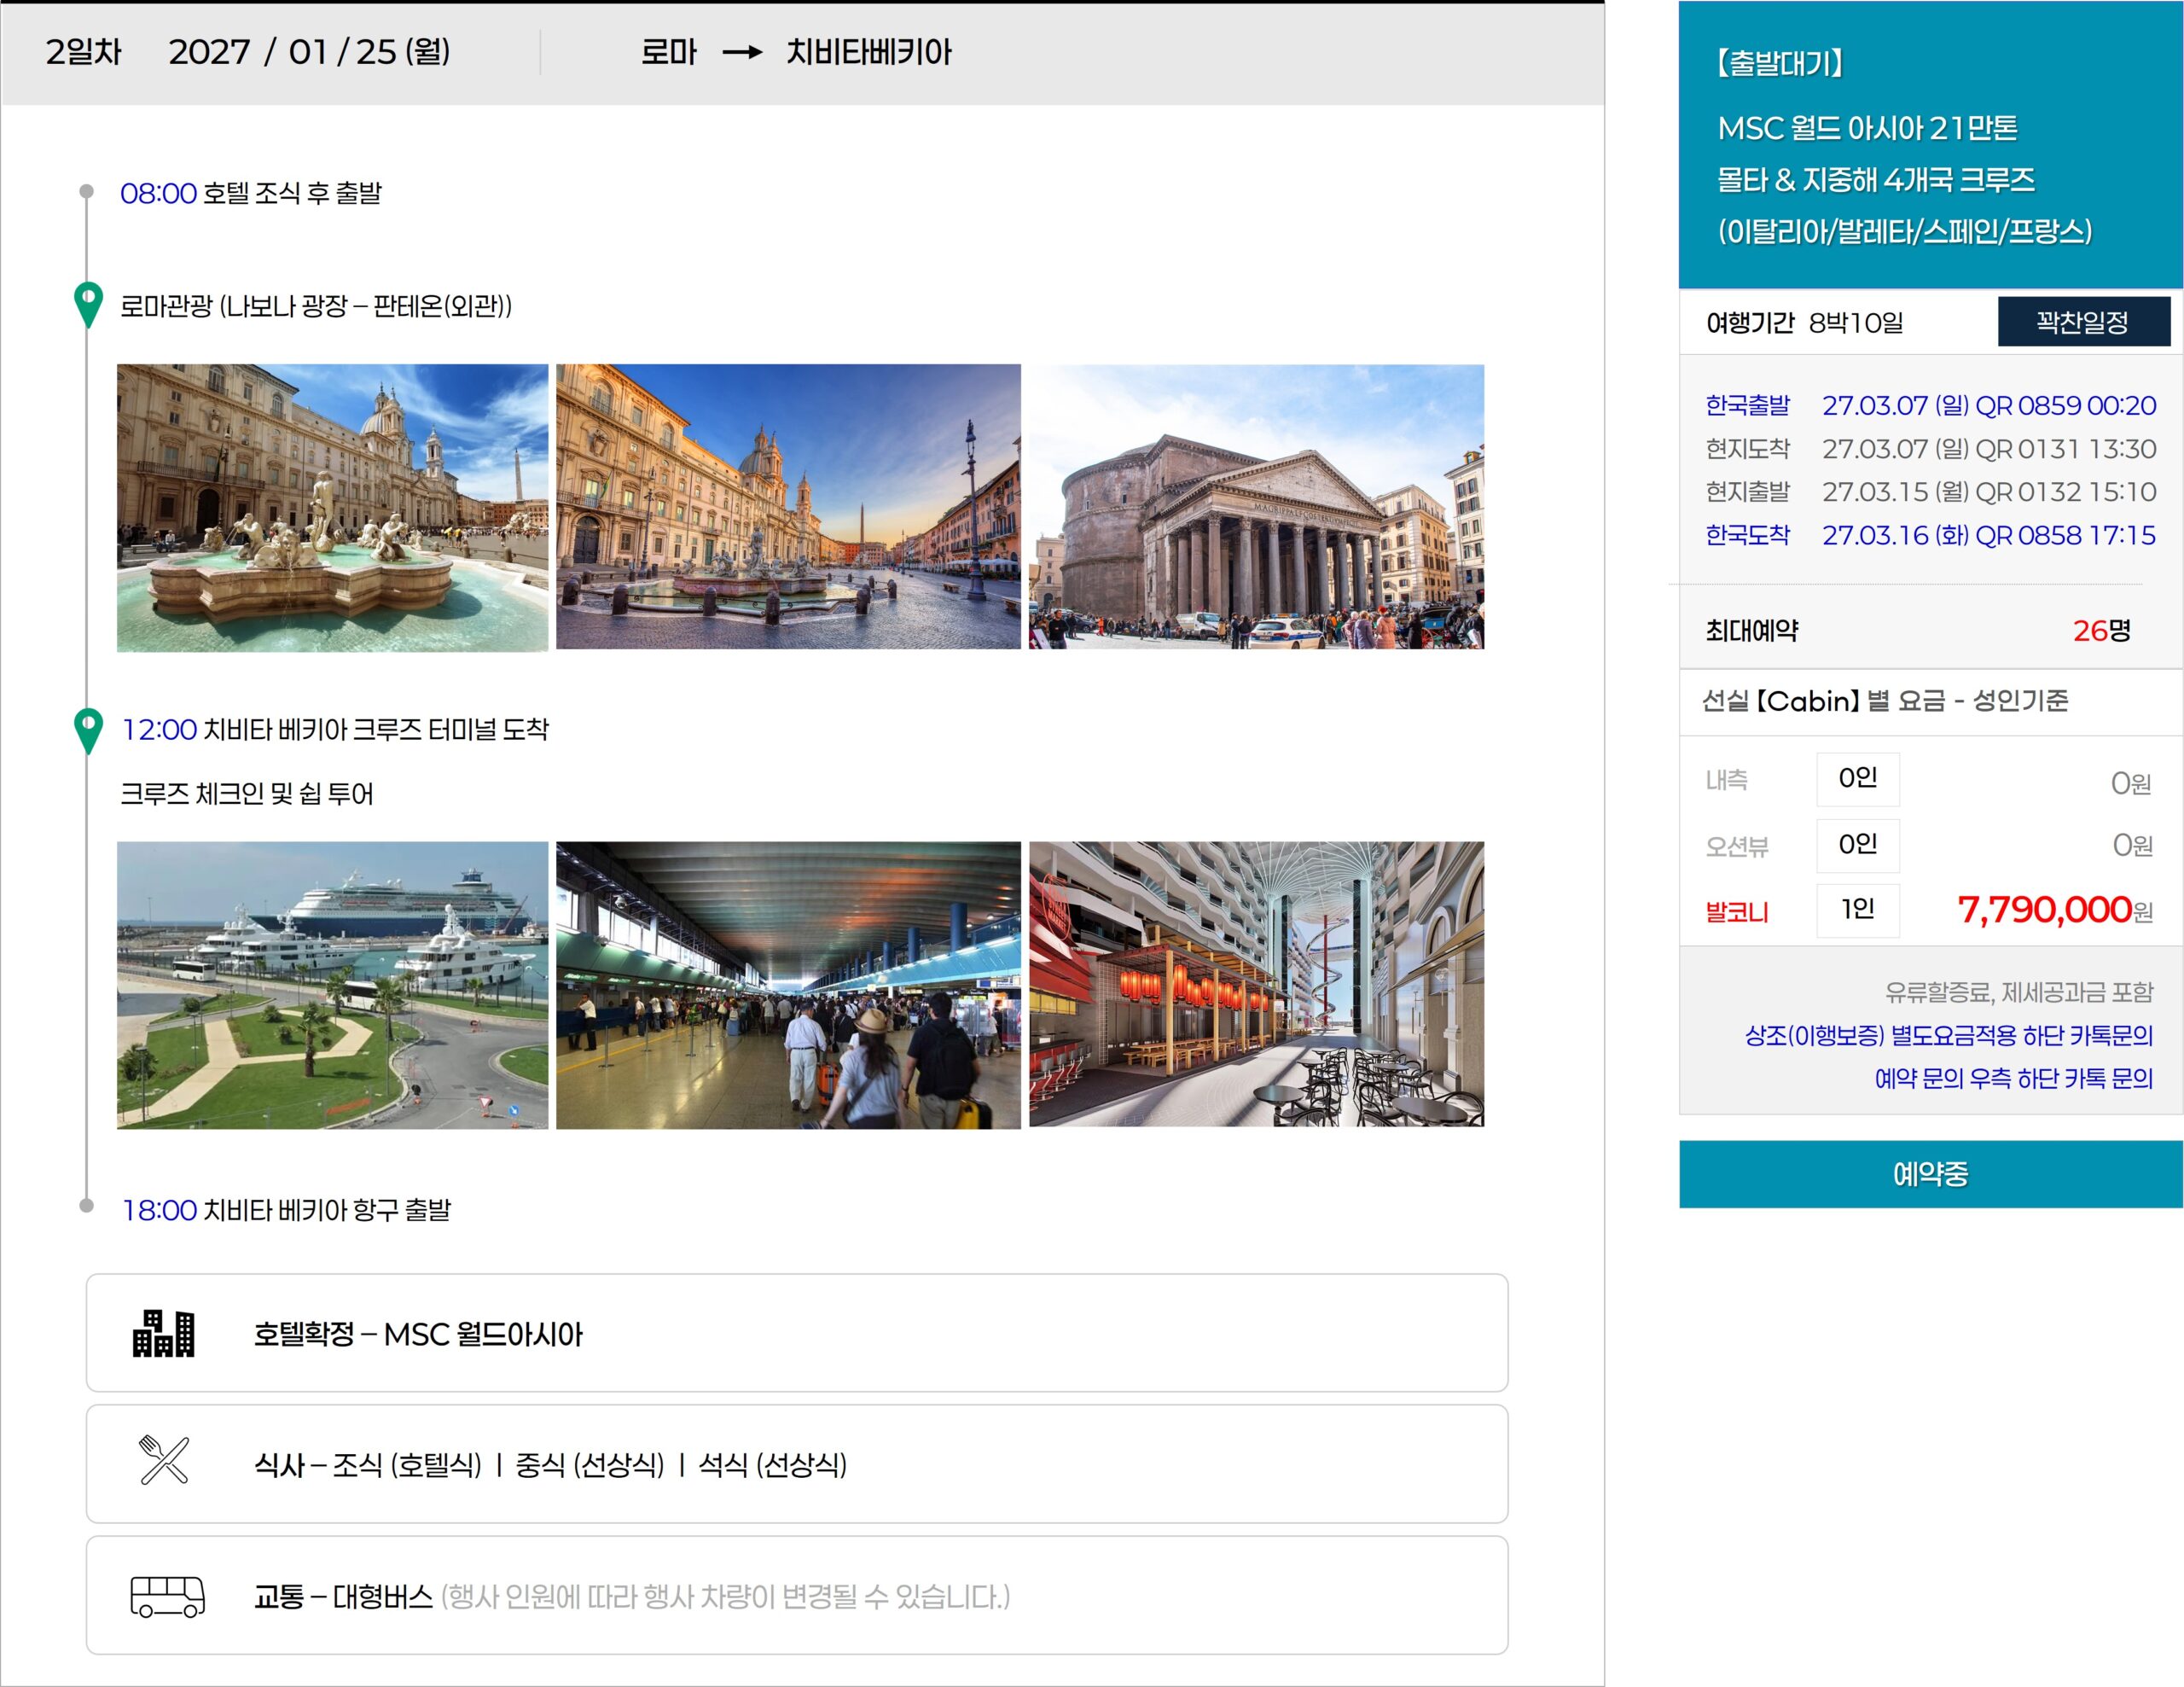This screenshot has width=2184, height=1687.
Task: Click the hotel building icon
Action: coord(164,1333)
